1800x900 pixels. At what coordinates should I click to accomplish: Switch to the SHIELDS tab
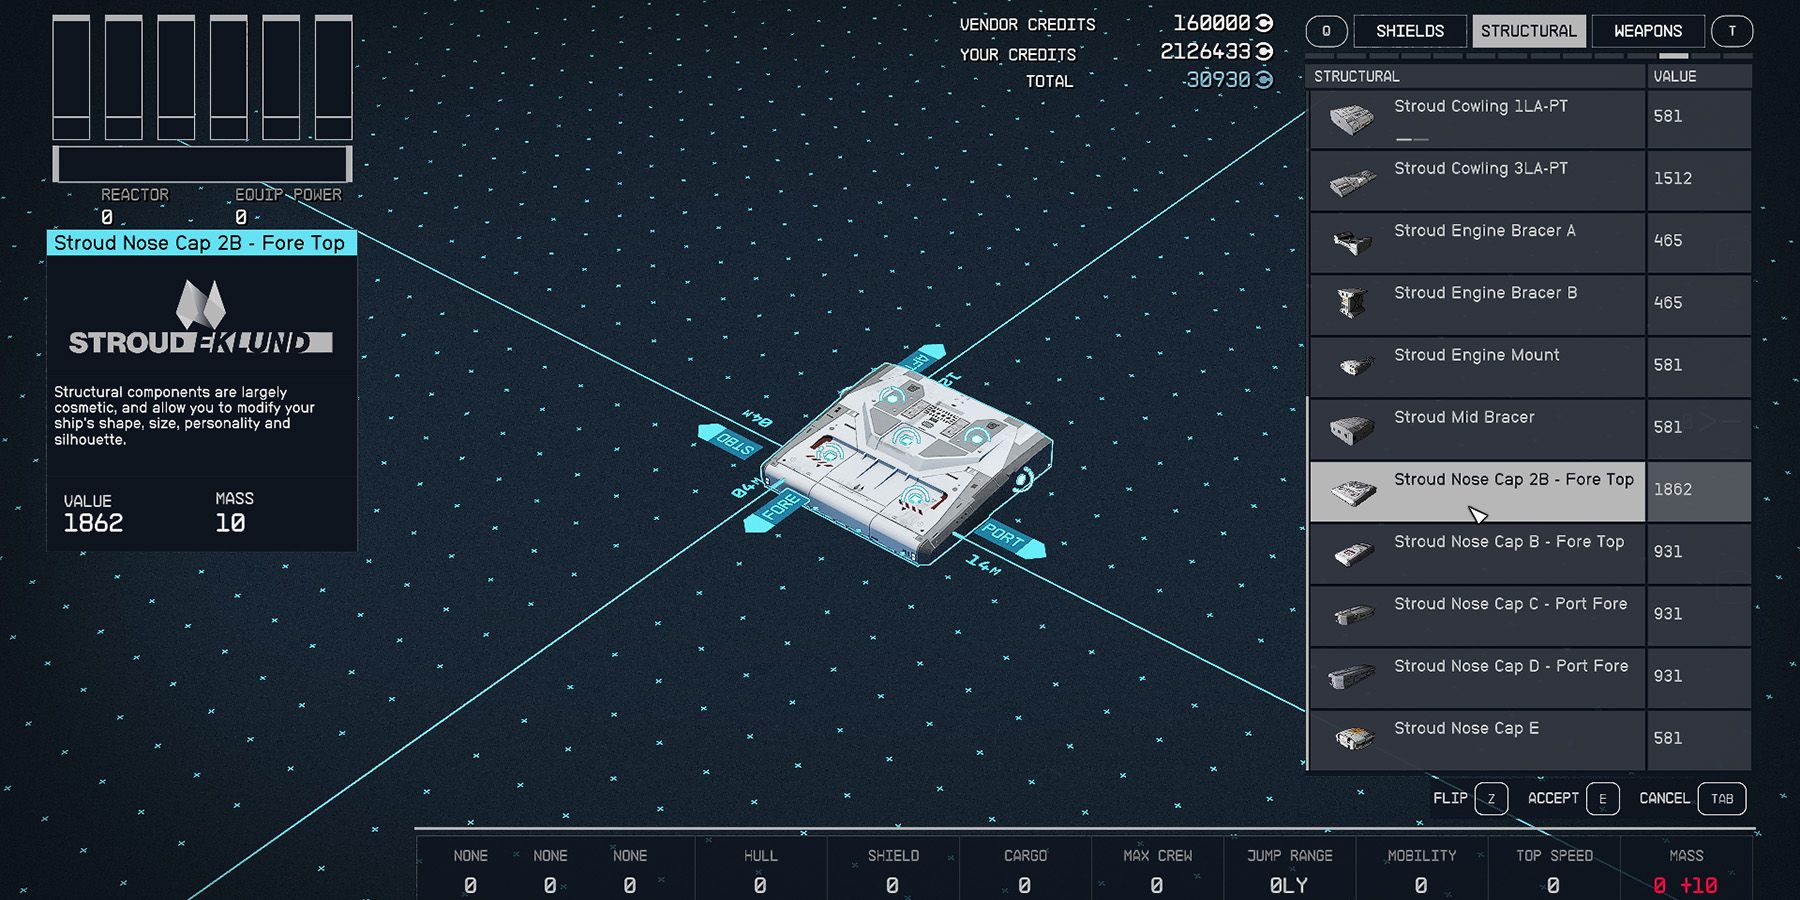tap(1410, 30)
